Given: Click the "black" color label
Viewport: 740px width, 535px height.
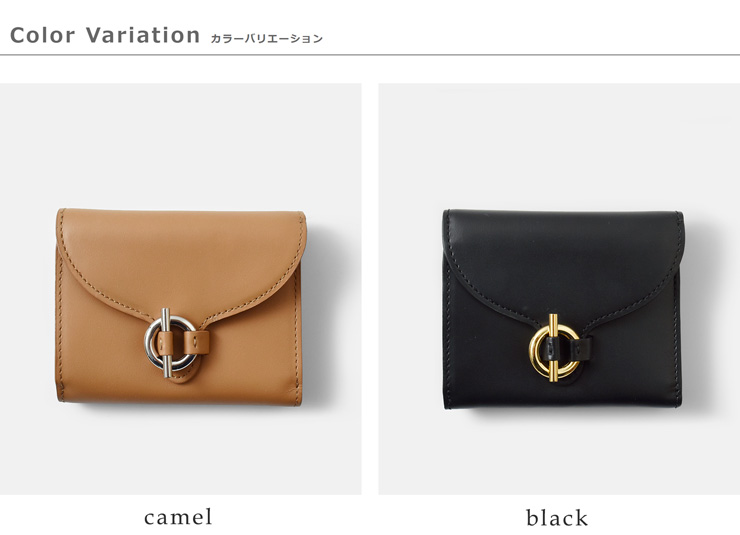Looking at the screenshot, I should [x=557, y=518].
